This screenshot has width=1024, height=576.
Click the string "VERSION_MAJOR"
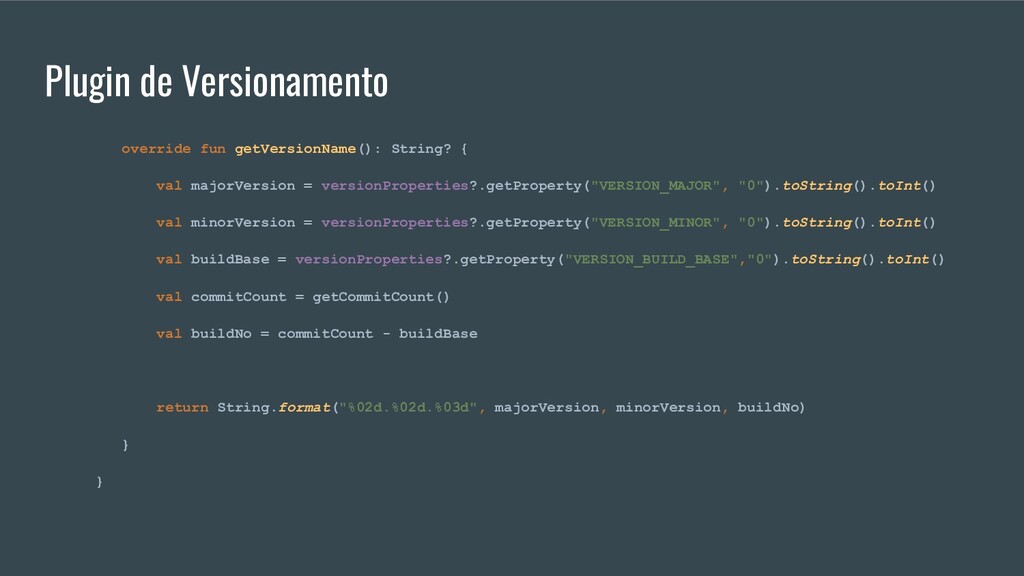[x=655, y=186]
